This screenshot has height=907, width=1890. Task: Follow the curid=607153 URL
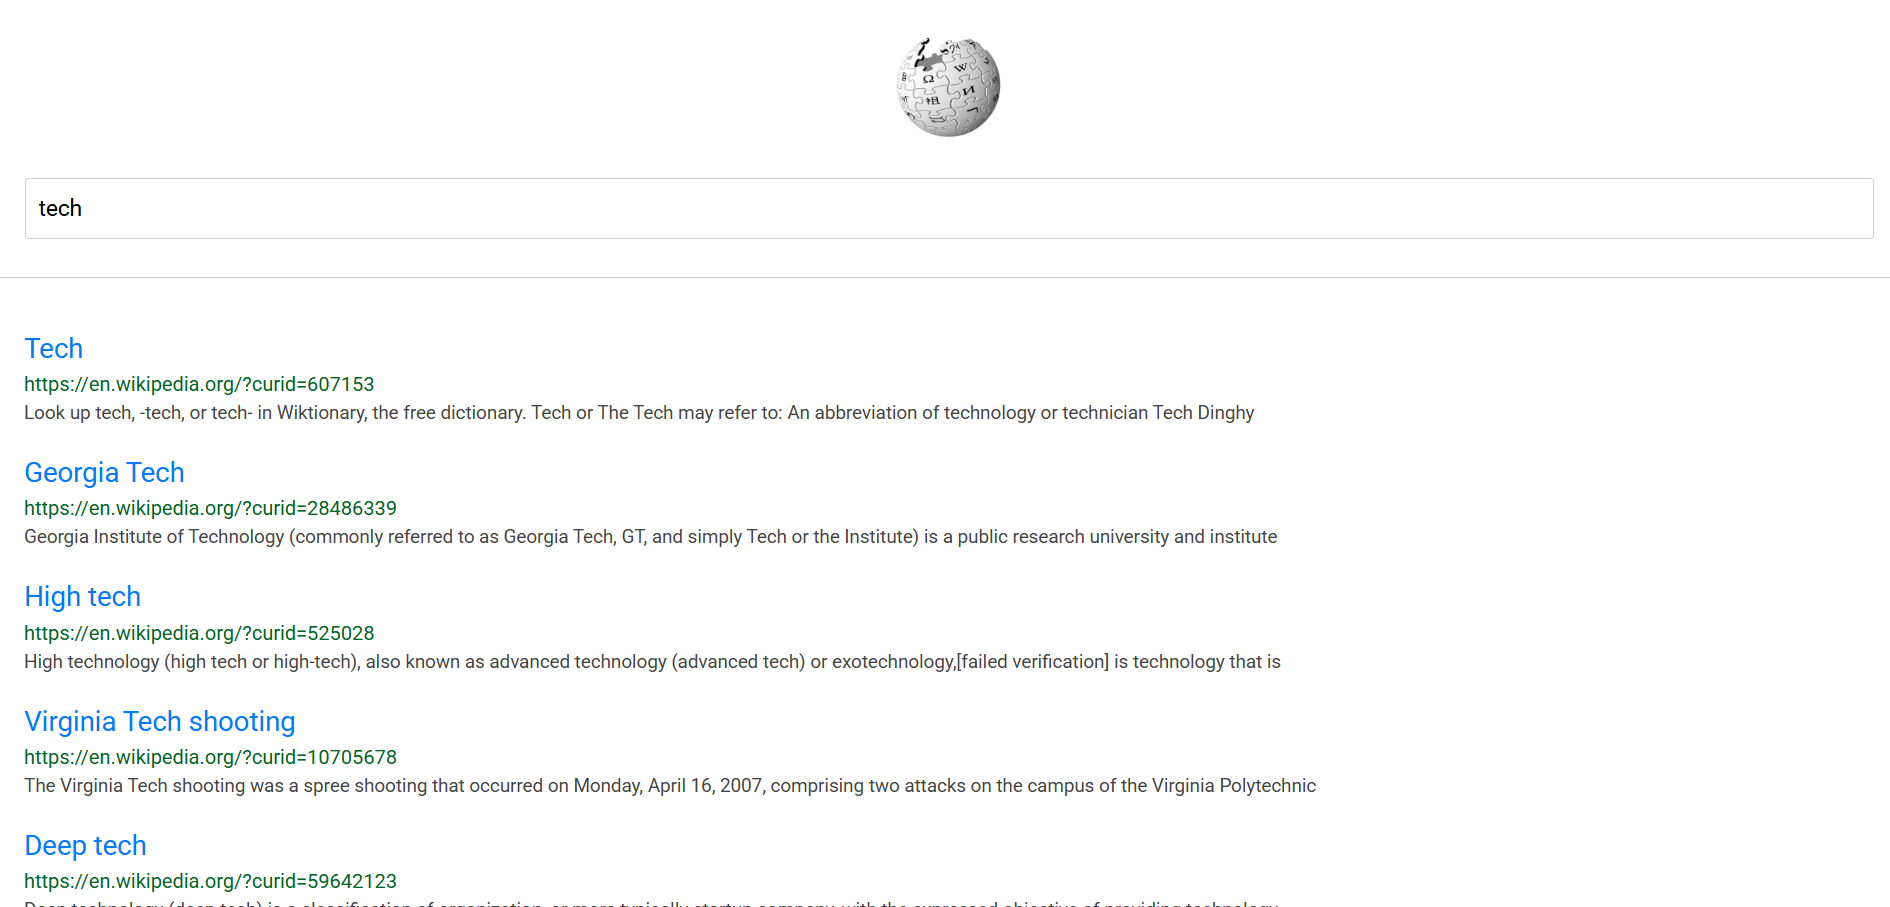pos(199,384)
